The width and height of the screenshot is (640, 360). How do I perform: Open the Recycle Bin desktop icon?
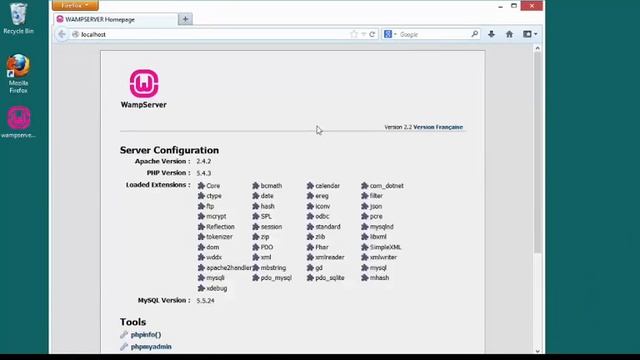click(x=18, y=18)
